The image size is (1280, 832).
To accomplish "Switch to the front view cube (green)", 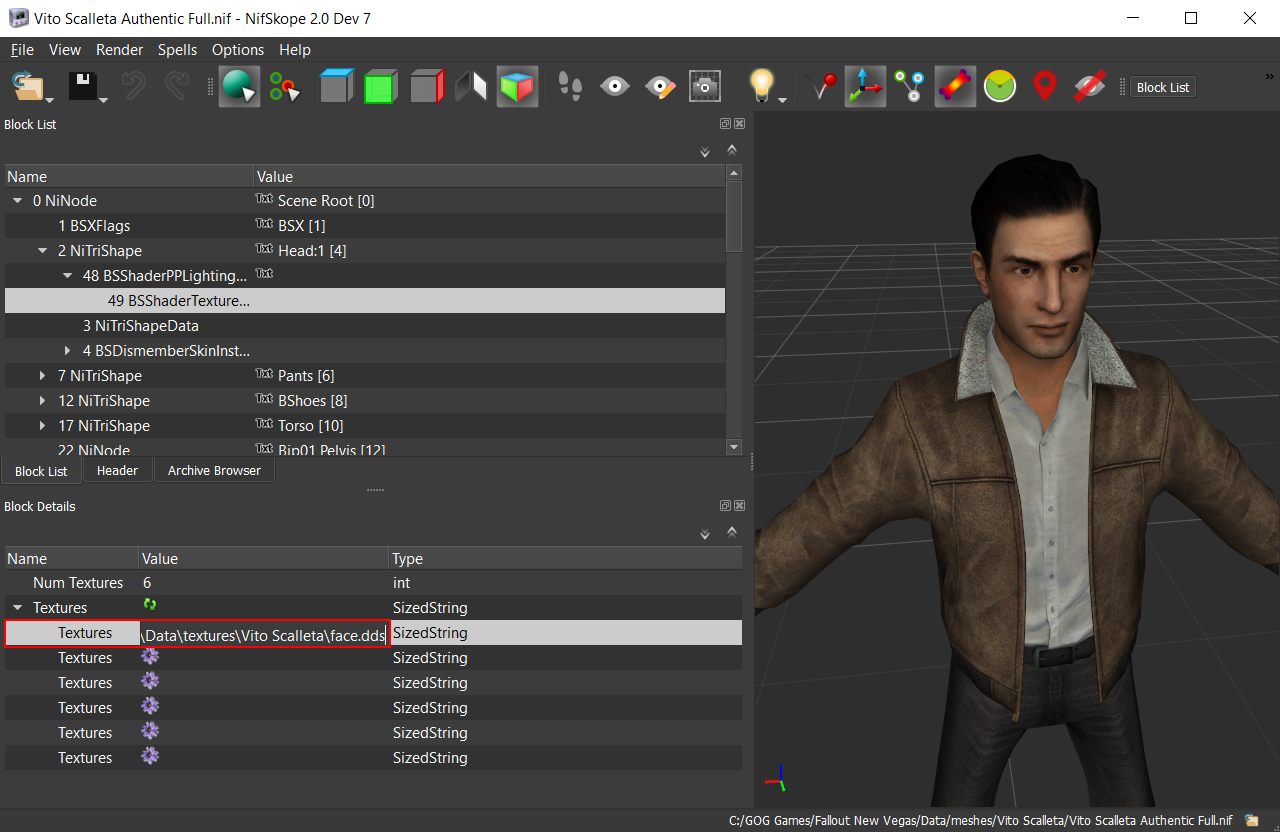I will [381, 87].
